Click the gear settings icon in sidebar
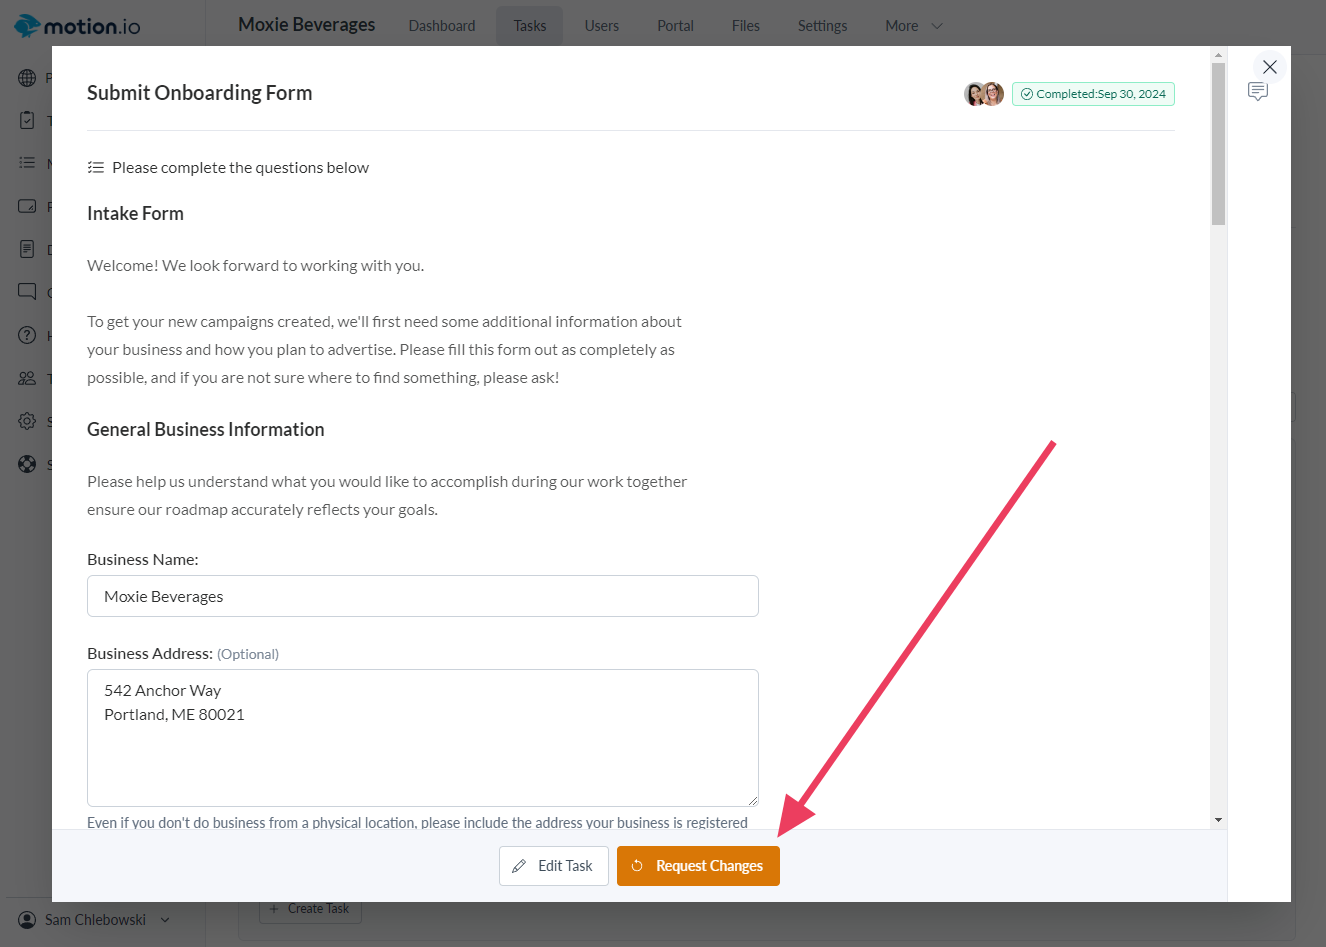Image resolution: width=1326 pixels, height=947 pixels. click(27, 421)
